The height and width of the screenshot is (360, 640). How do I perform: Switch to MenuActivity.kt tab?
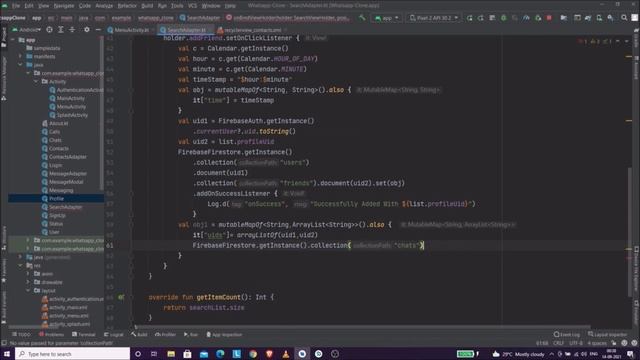pyautogui.click(x=131, y=30)
